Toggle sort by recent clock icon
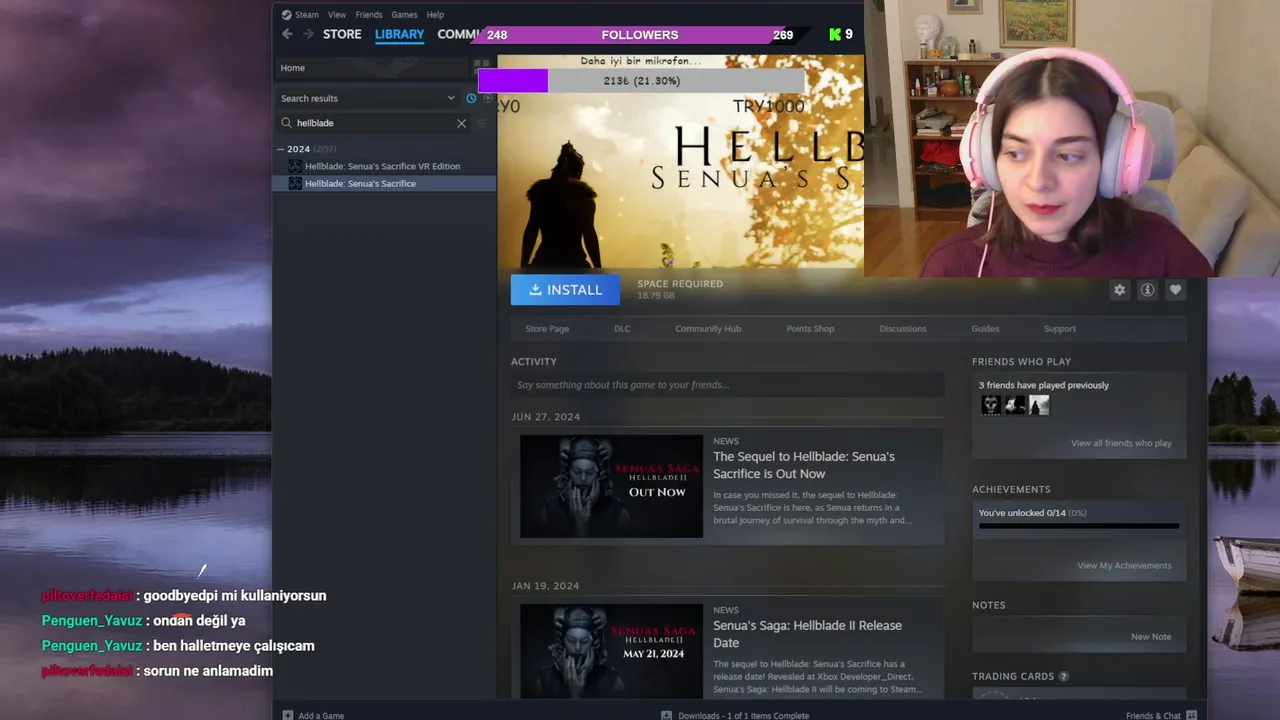Screen dimensions: 1280x720 click(x=471, y=98)
